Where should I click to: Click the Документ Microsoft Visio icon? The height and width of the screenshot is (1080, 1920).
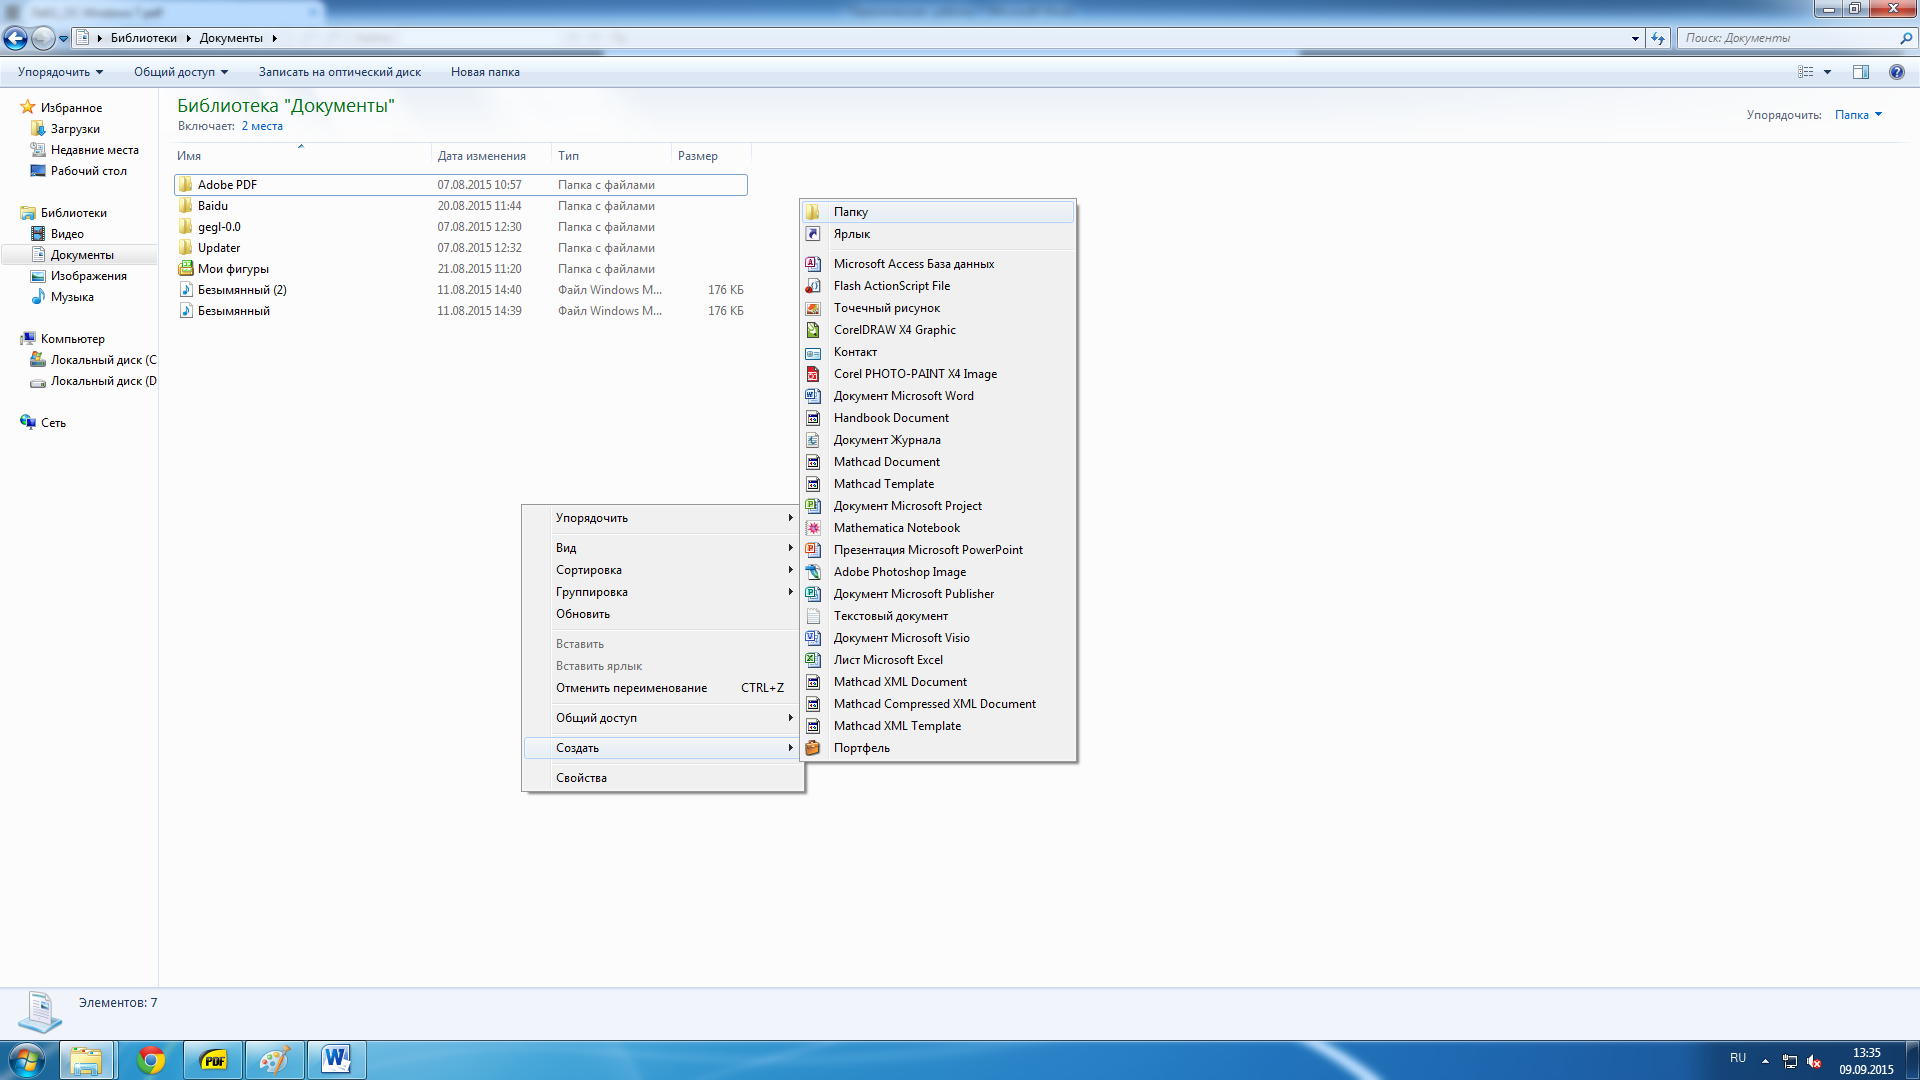click(813, 638)
